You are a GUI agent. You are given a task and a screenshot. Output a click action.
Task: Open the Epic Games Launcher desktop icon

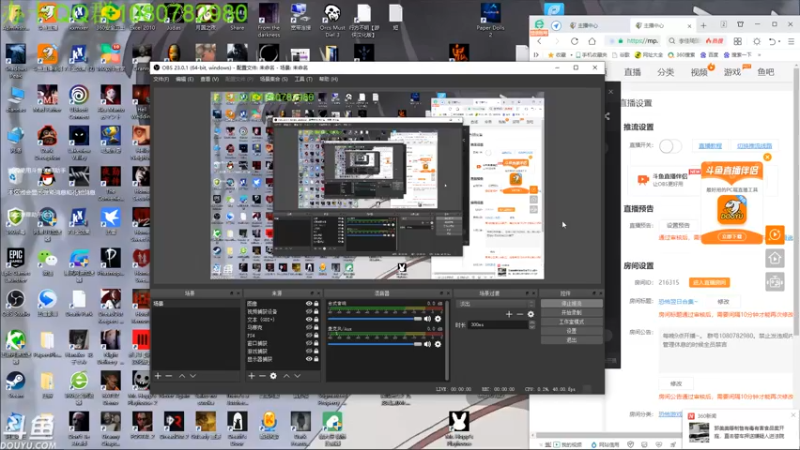15,265
